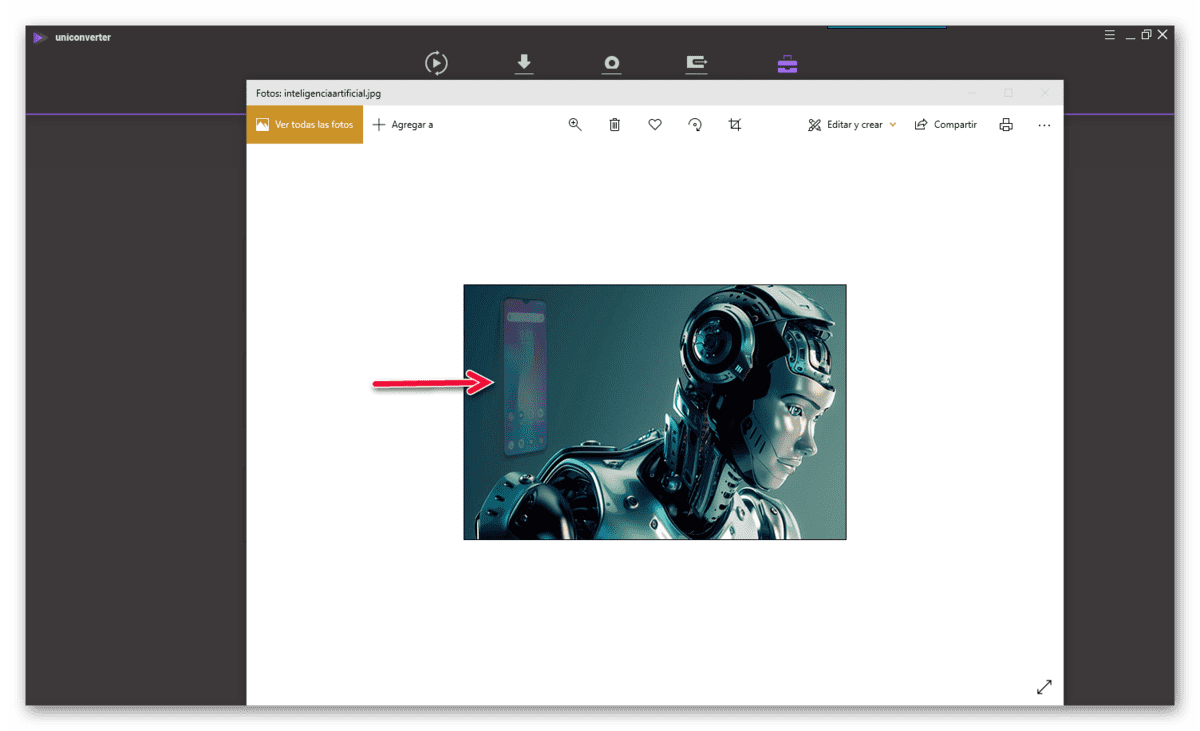The image size is (1200, 731).
Task: Delete the photo with trash icon
Action: [615, 125]
